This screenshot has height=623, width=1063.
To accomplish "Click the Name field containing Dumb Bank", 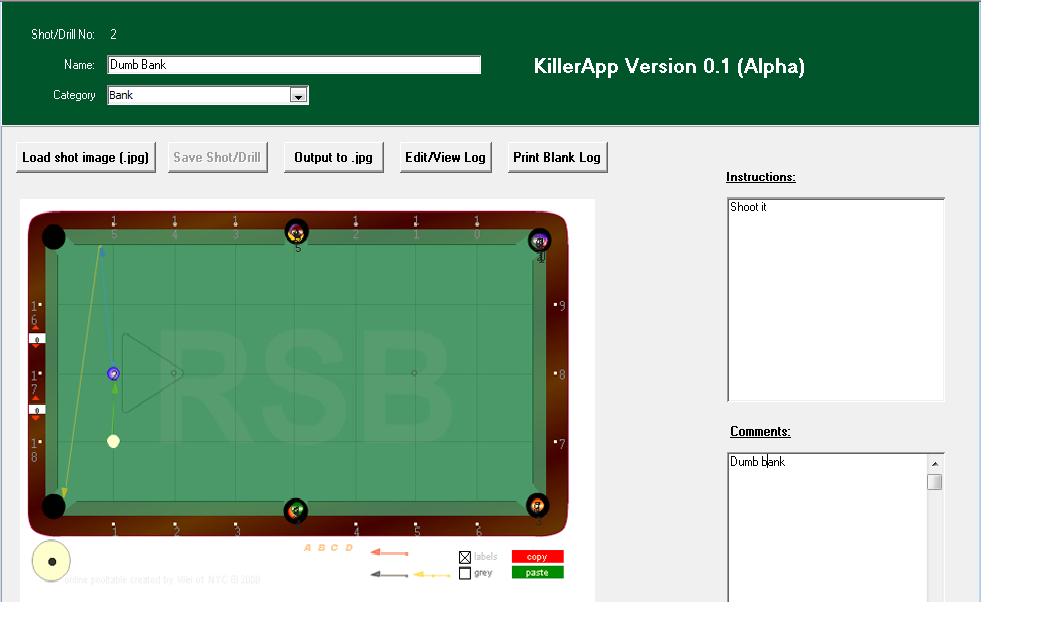I will pos(294,65).
